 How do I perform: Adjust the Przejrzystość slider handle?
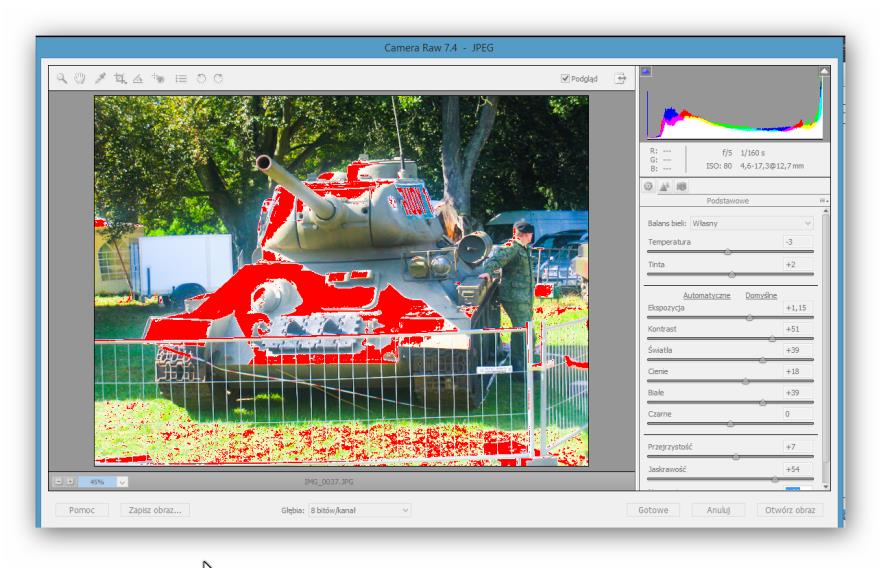click(x=736, y=457)
